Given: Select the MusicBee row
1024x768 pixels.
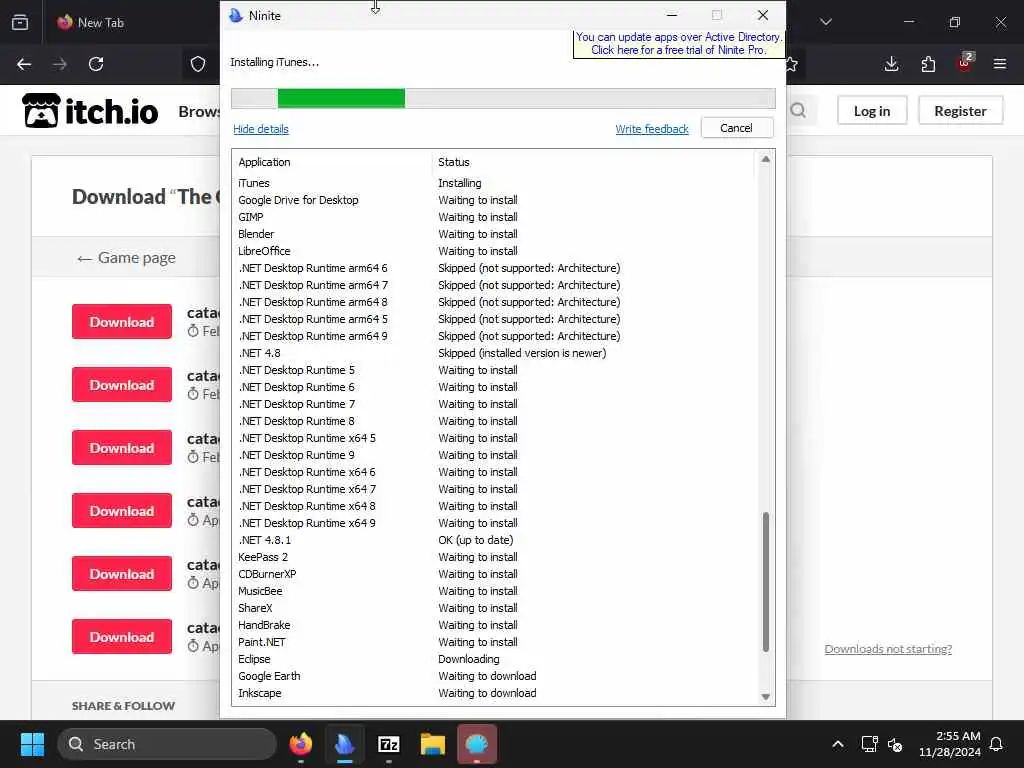Looking at the screenshot, I should point(494,591).
